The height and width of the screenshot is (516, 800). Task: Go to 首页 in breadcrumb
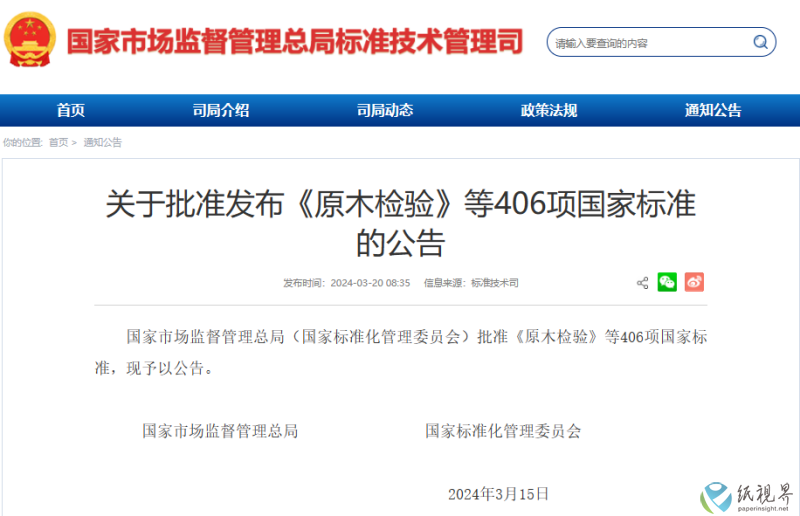coord(58,142)
